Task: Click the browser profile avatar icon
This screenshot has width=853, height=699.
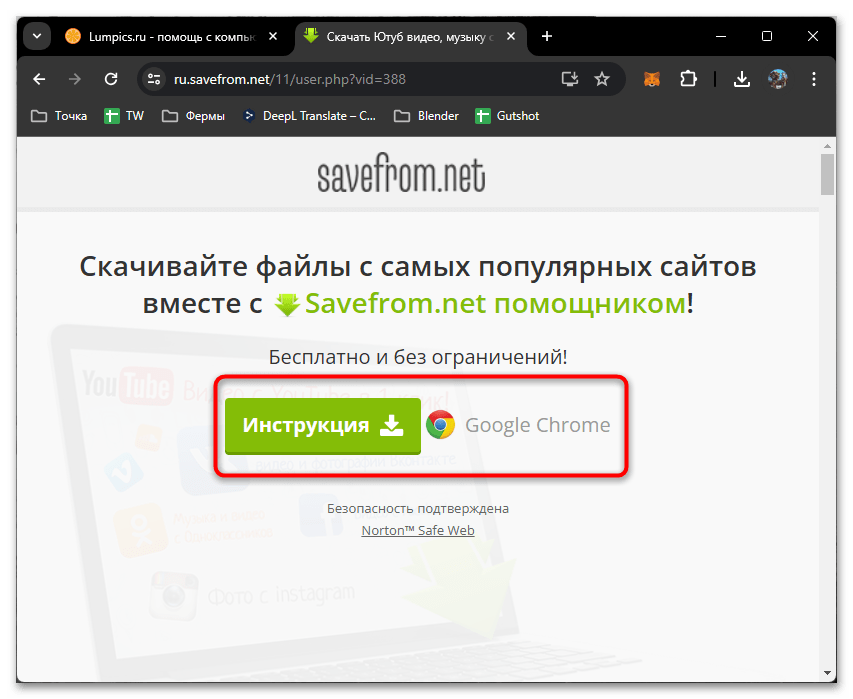Action: (779, 78)
